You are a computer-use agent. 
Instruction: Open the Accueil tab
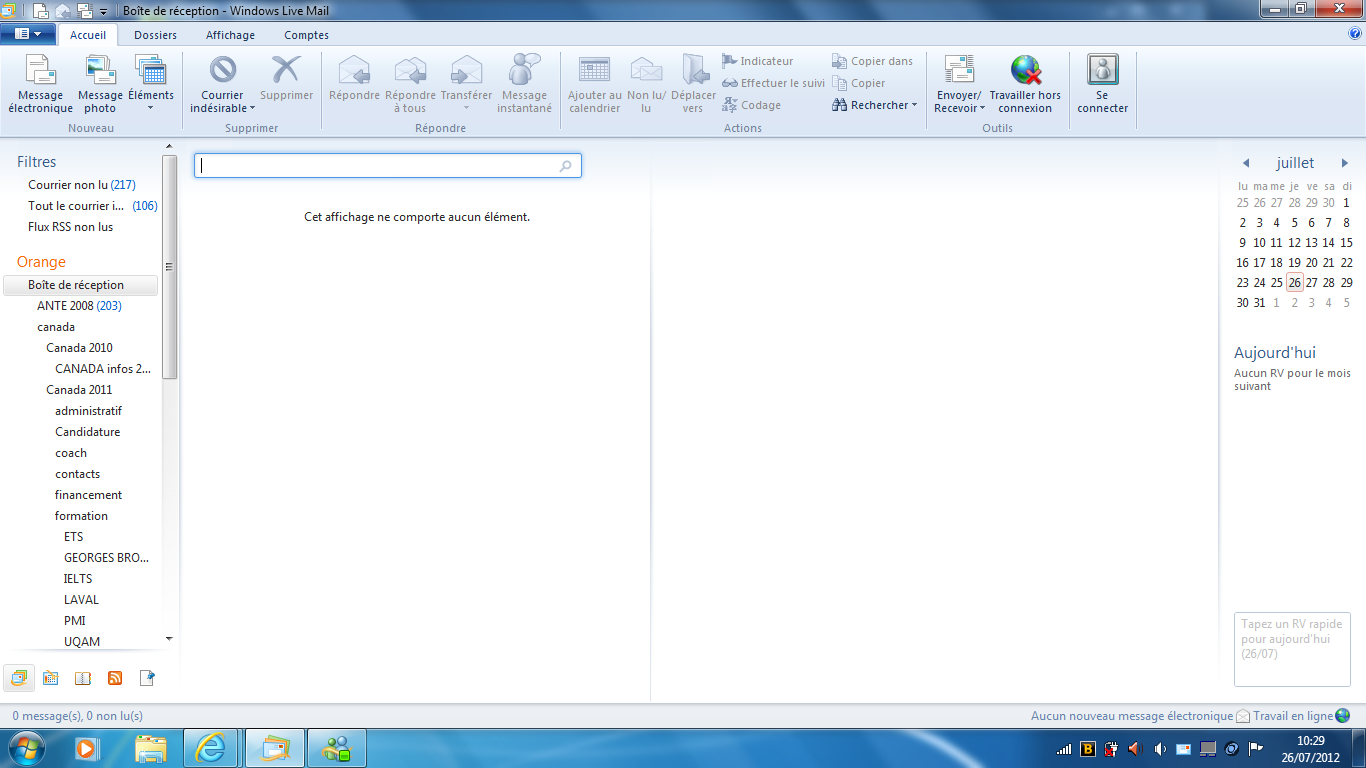coord(88,35)
